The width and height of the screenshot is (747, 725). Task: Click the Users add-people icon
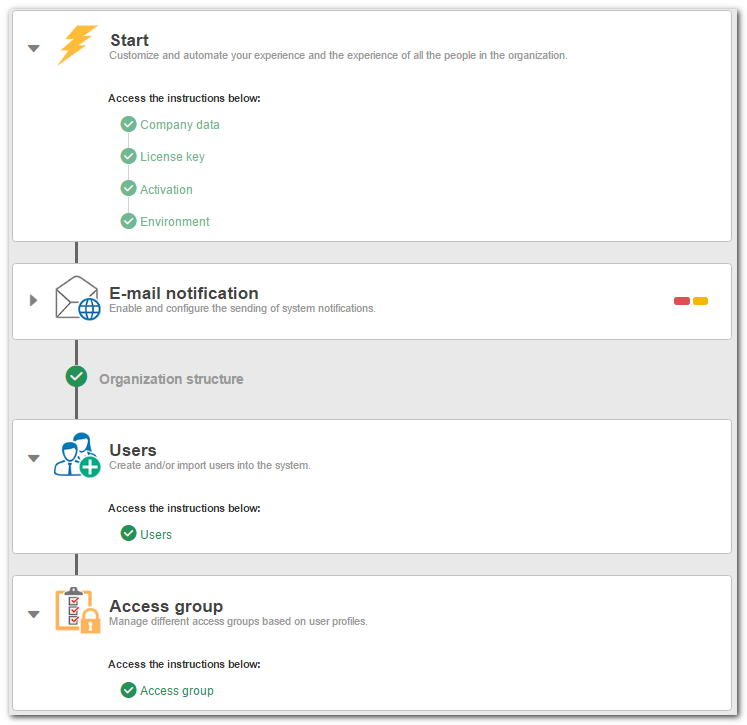click(x=77, y=454)
